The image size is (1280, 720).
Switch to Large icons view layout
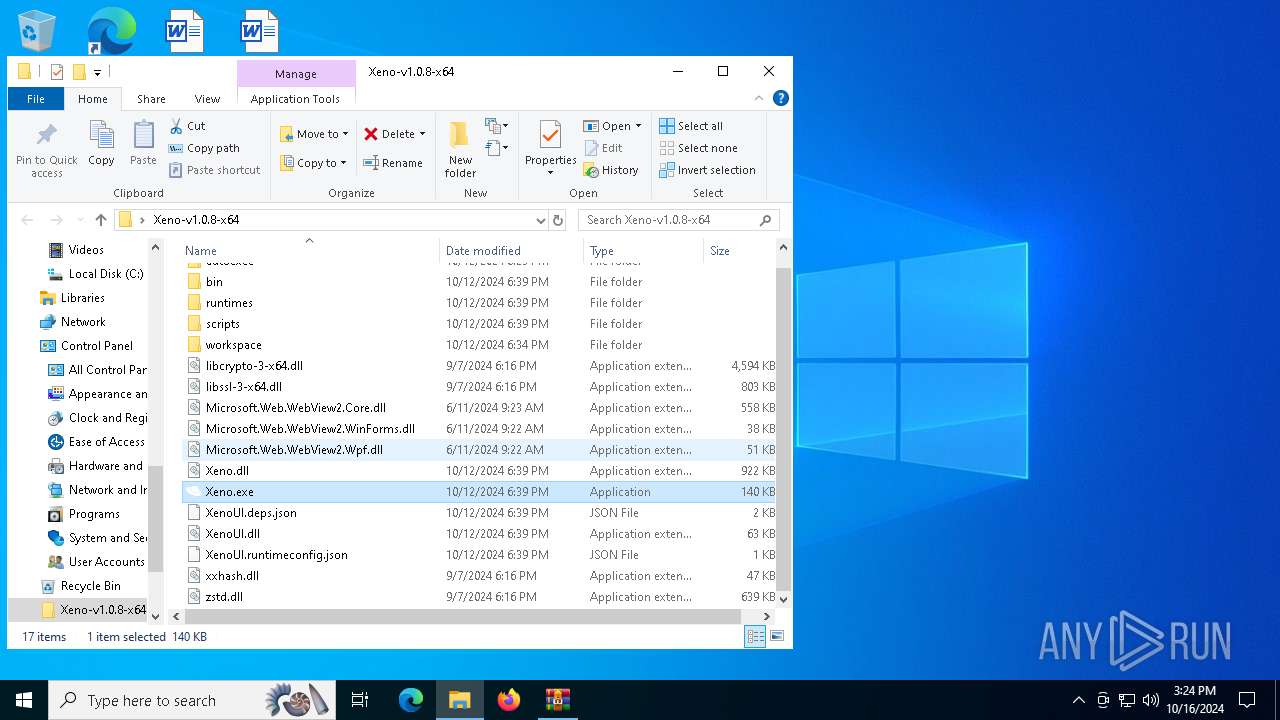pyautogui.click(x=777, y=636)
